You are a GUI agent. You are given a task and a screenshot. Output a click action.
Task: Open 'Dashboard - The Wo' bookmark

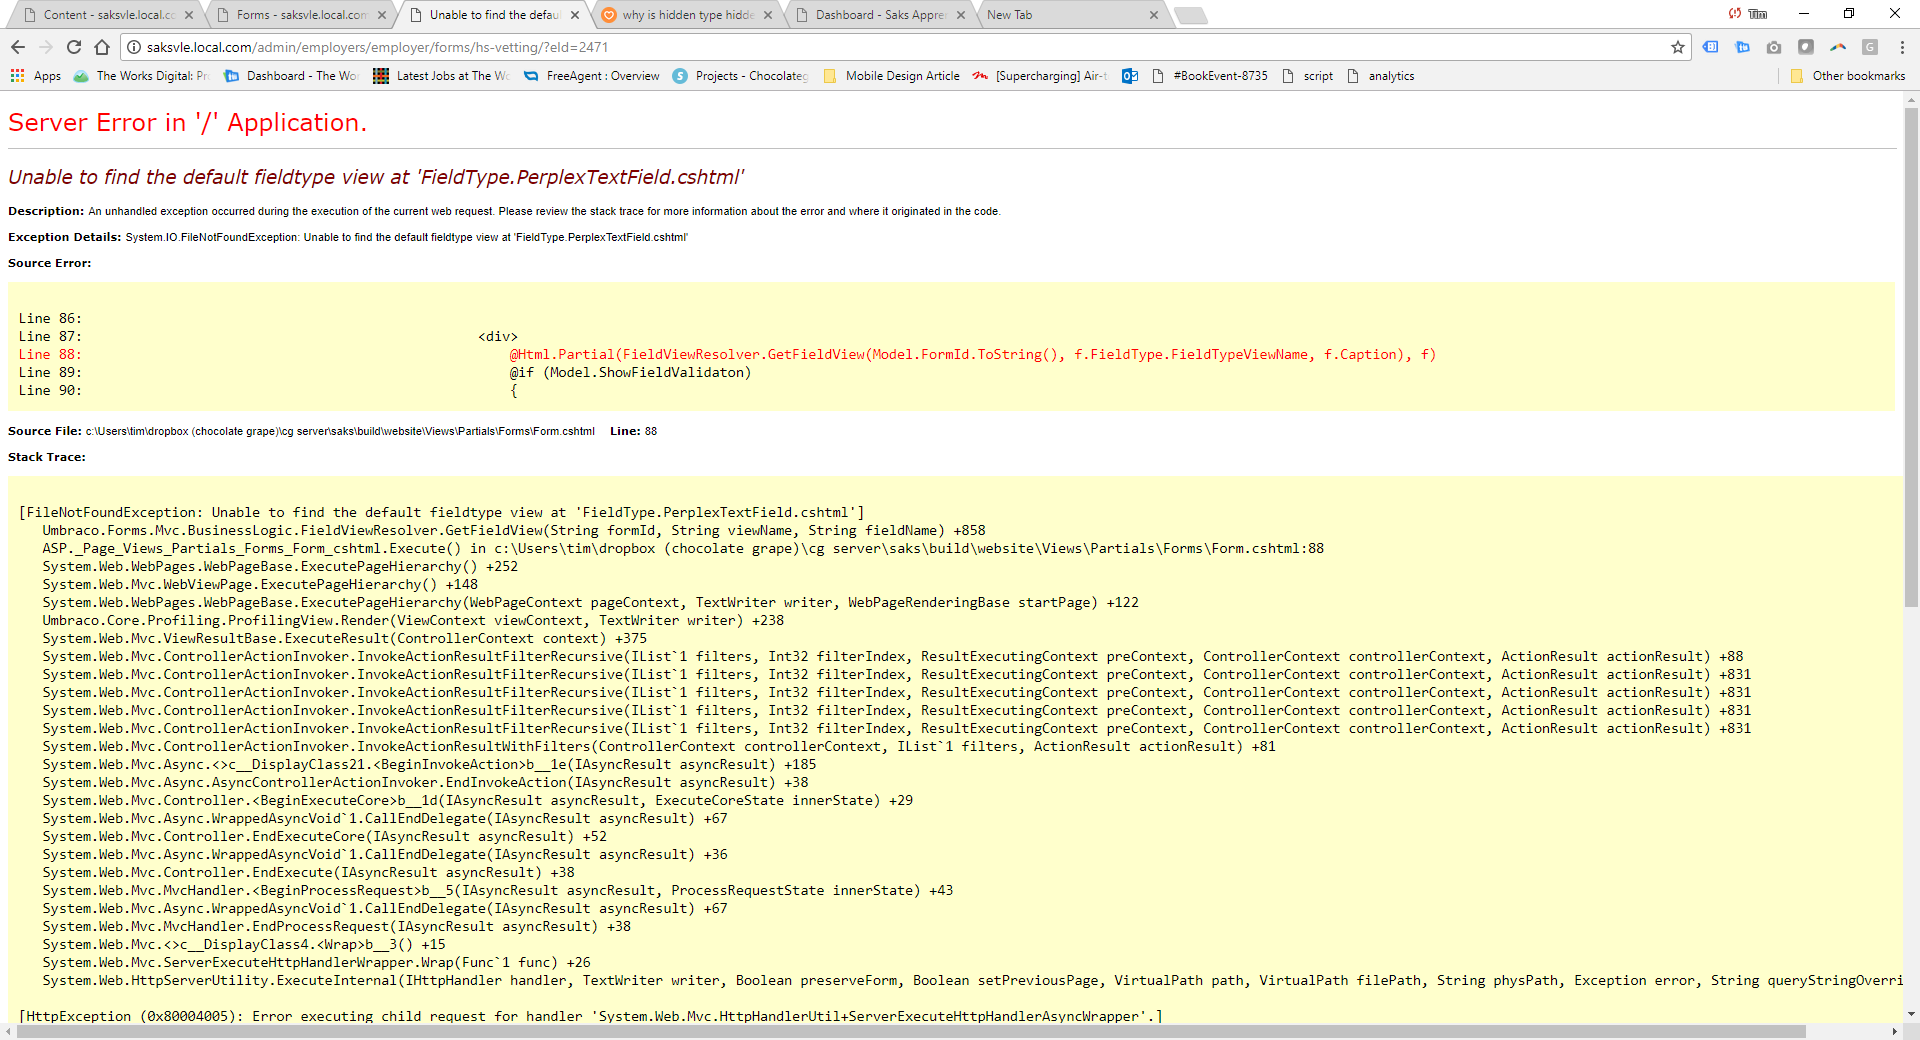[x=291, y=76]
